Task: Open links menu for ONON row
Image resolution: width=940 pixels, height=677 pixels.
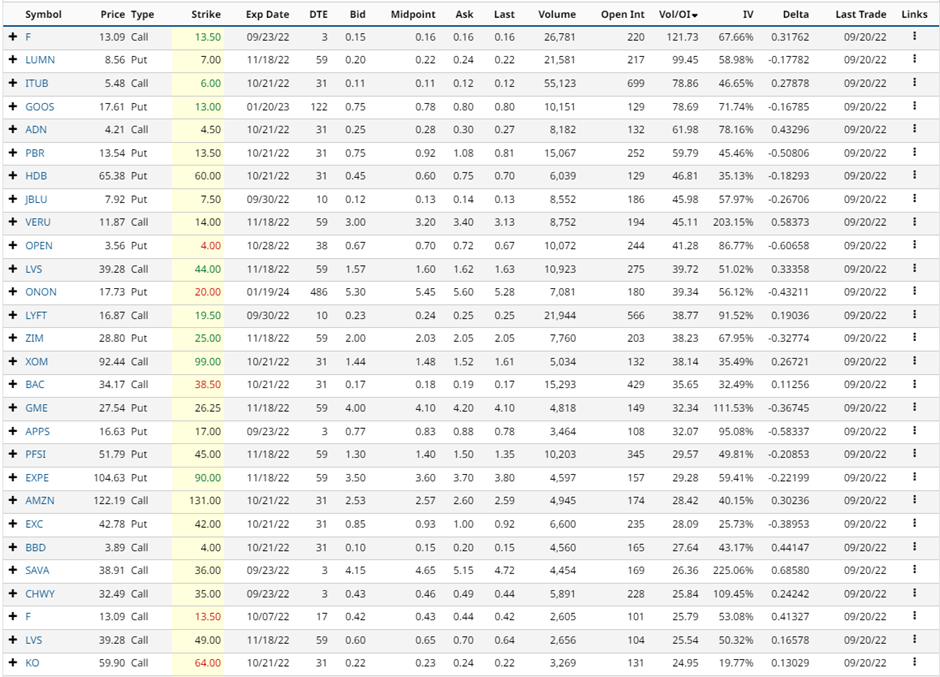Action: pos(914,291)
